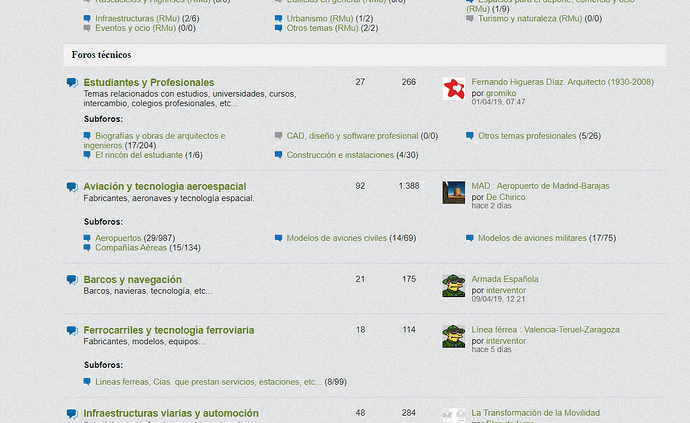690x423 pixels.
Task: Click subforum icon next to Modelos de aviones militares
Action: click(x=470, y=238)
